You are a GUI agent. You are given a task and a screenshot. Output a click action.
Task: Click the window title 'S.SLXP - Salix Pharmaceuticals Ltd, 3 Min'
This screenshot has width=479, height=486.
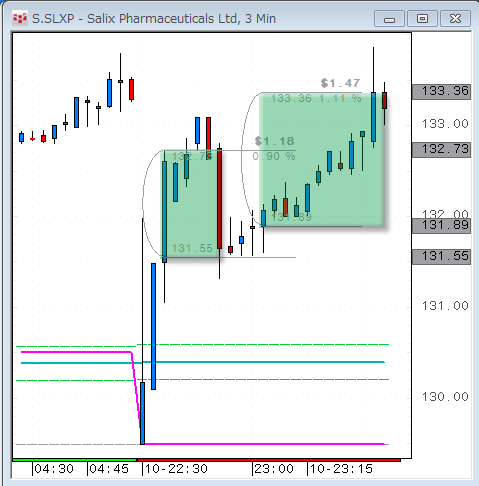point(154,19)
